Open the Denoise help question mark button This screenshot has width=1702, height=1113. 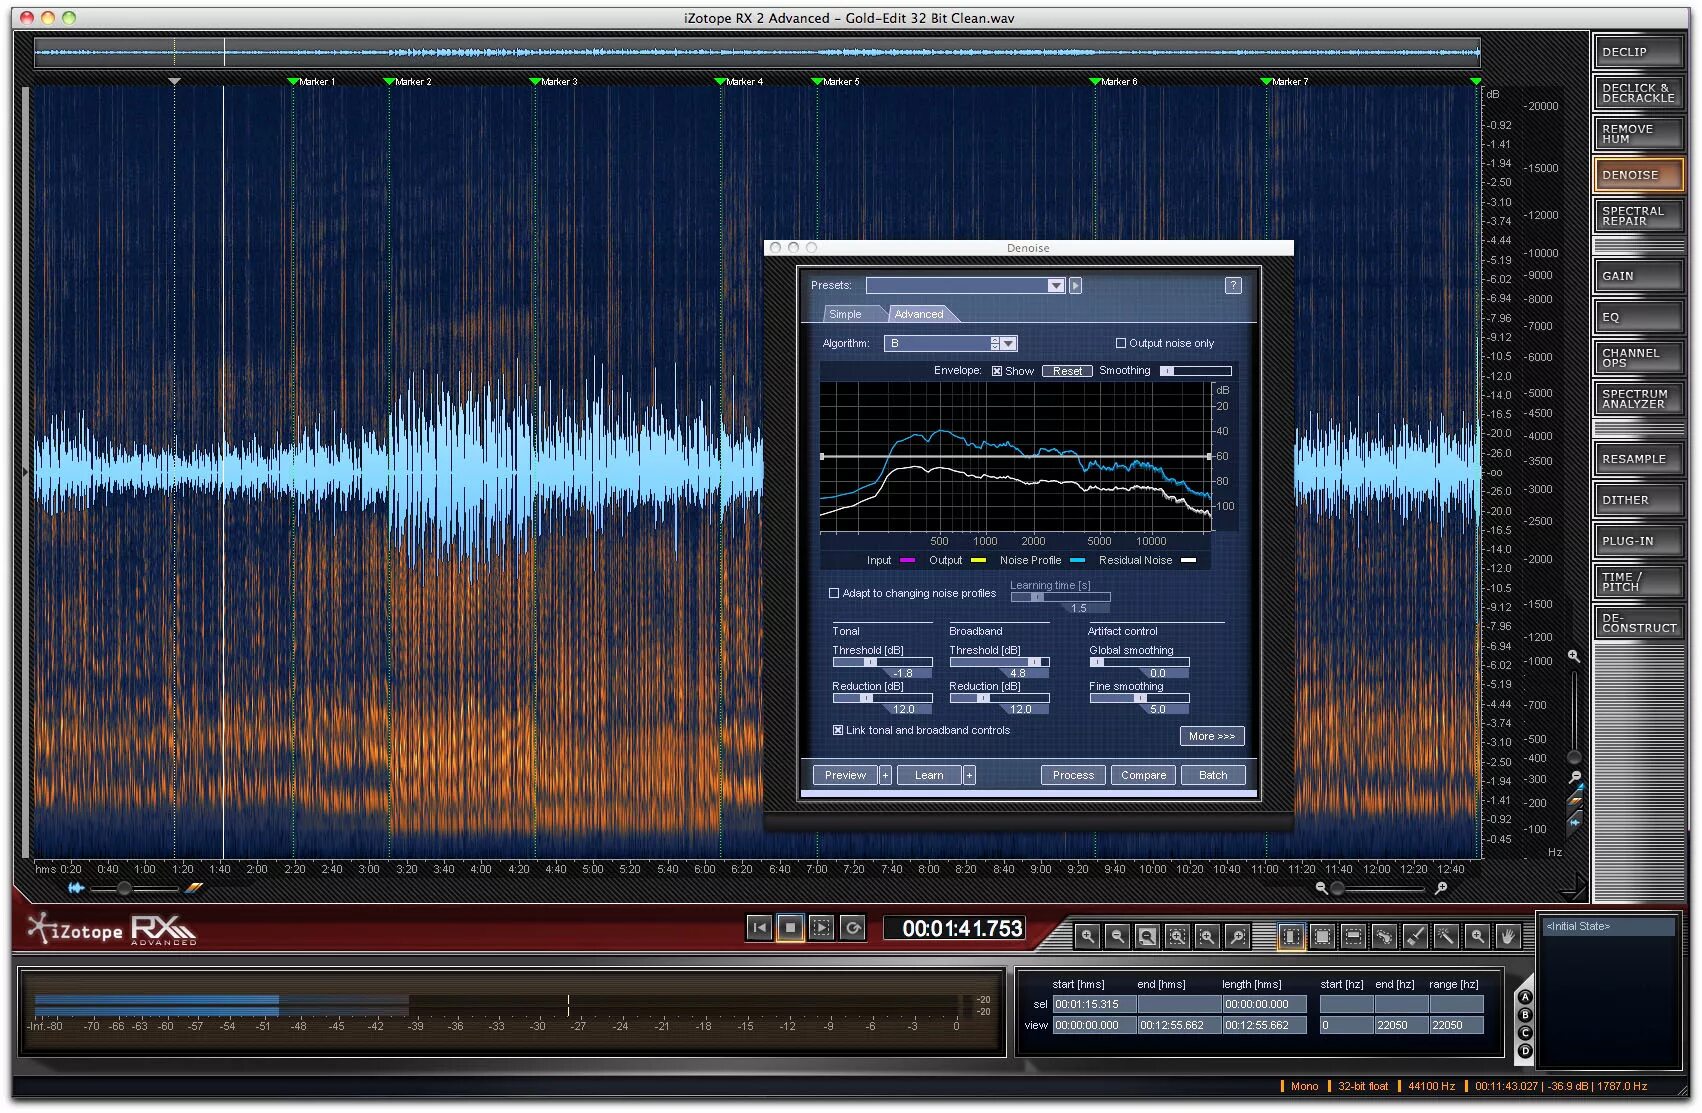click(x=1233, y=285)
